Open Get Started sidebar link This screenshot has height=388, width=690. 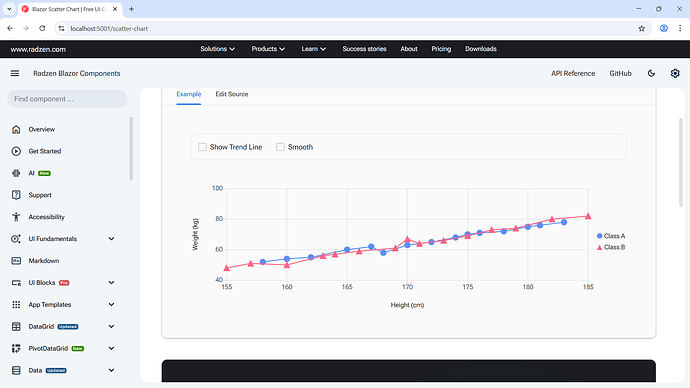tap(45, 151)
